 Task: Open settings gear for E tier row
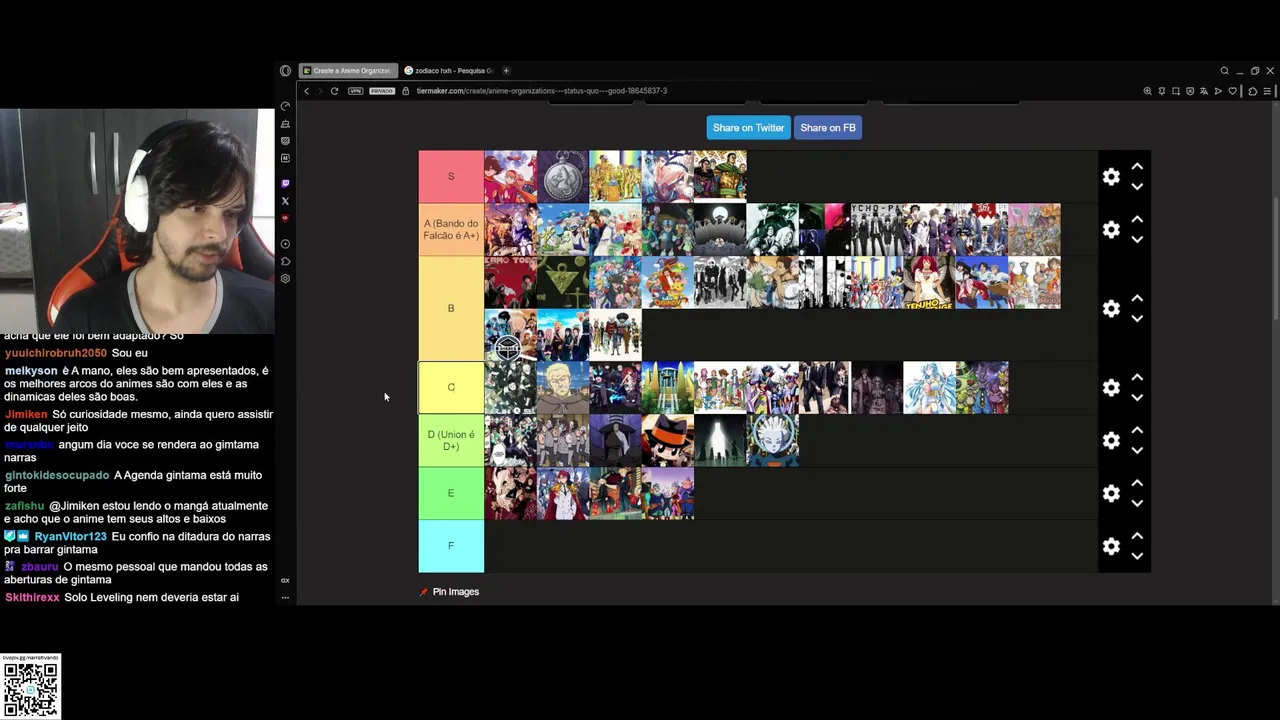1111,493
